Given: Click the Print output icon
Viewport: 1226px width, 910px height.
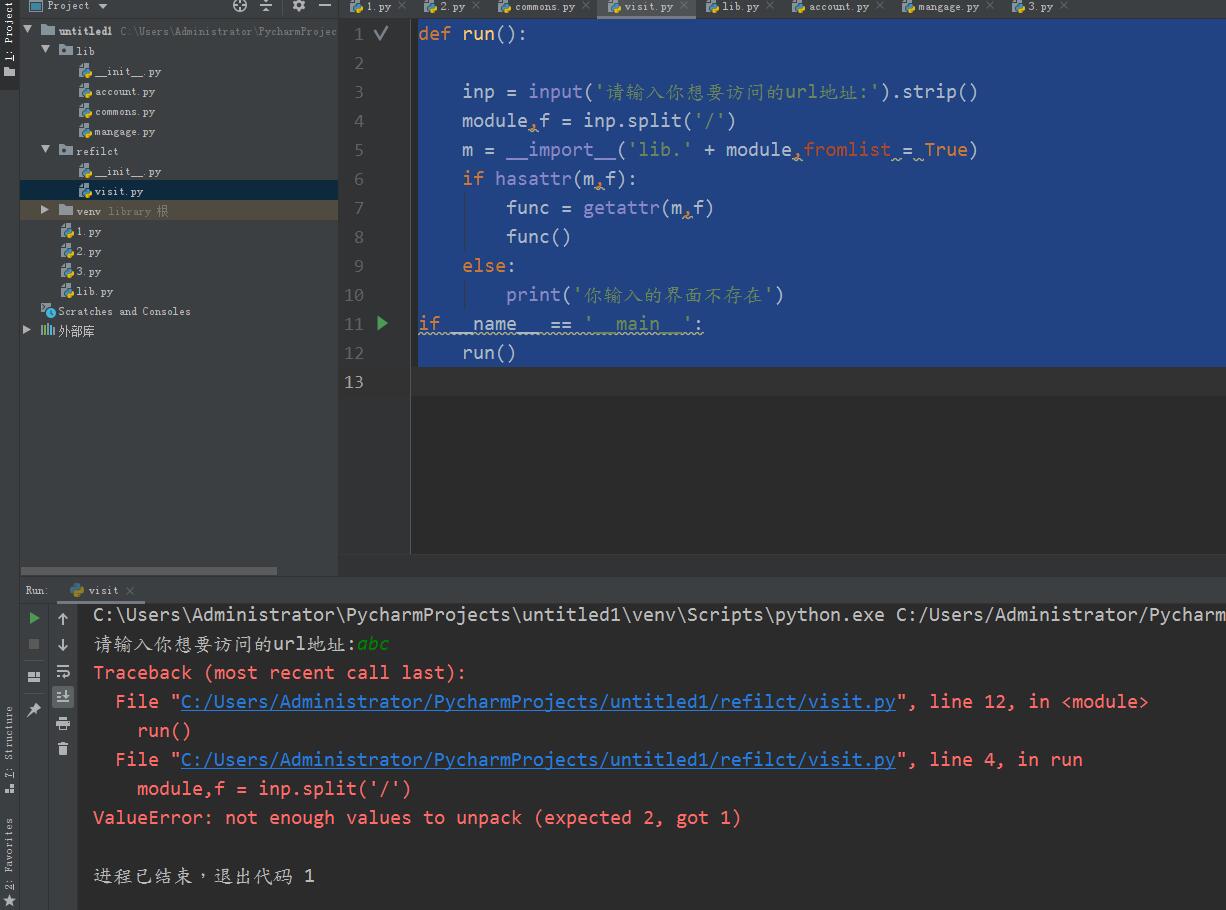Looking at the screenshot, I should (x=63, y=722).
